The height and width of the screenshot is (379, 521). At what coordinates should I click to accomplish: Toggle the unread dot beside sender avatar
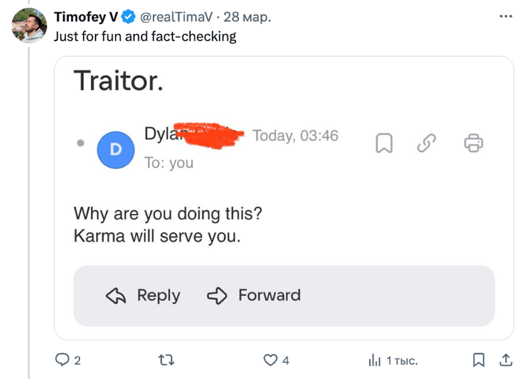80,143
